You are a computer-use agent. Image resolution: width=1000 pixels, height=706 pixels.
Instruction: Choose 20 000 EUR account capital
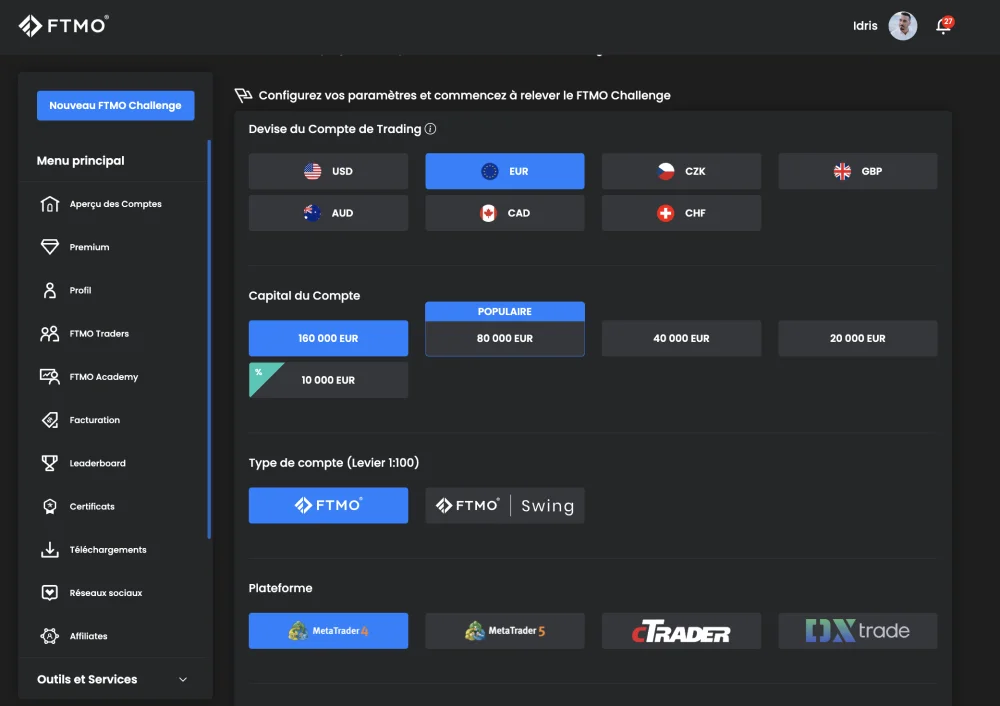(x=858, y=338)
